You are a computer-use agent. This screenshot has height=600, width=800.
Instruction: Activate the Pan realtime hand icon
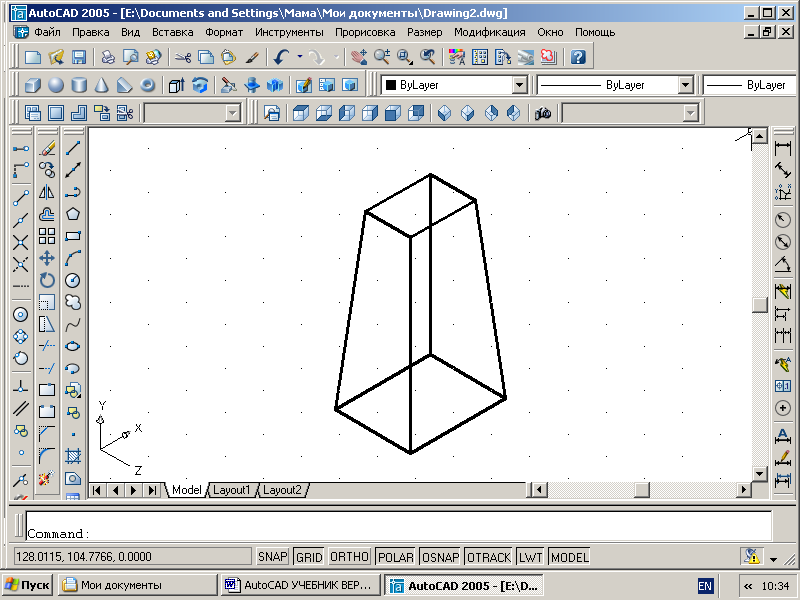359,57
